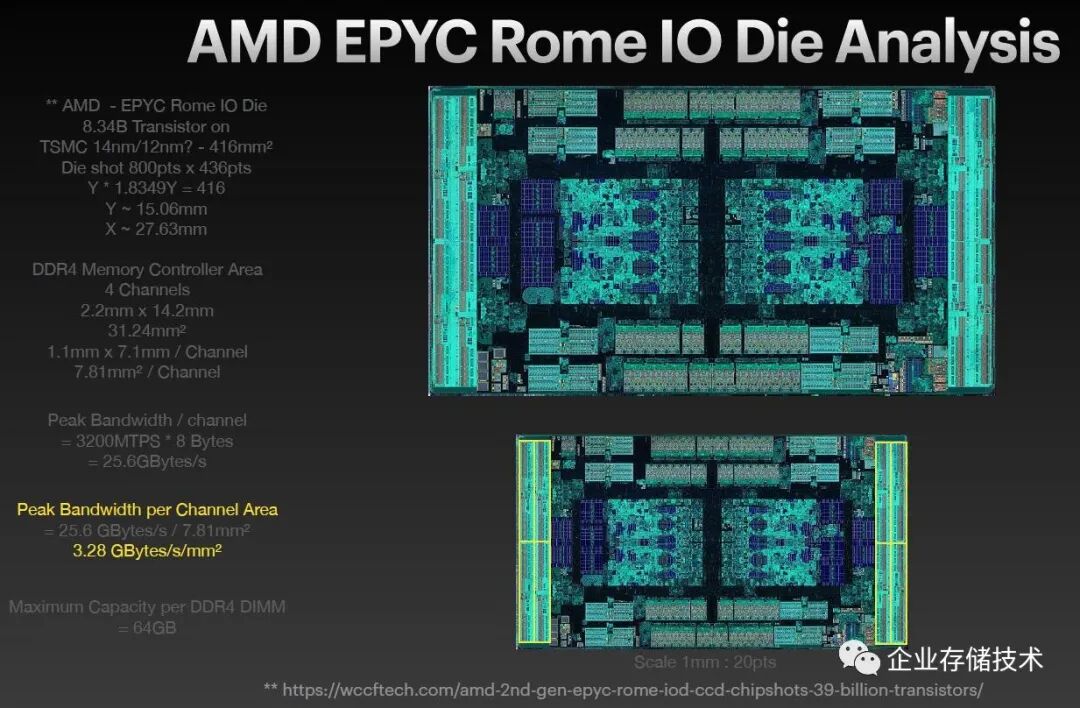Image resolution: width=1080 pixels, height=708 pixels.
Task: Select '= 3200MTPS * 8 Bytes' line
Action: point(147,441)
